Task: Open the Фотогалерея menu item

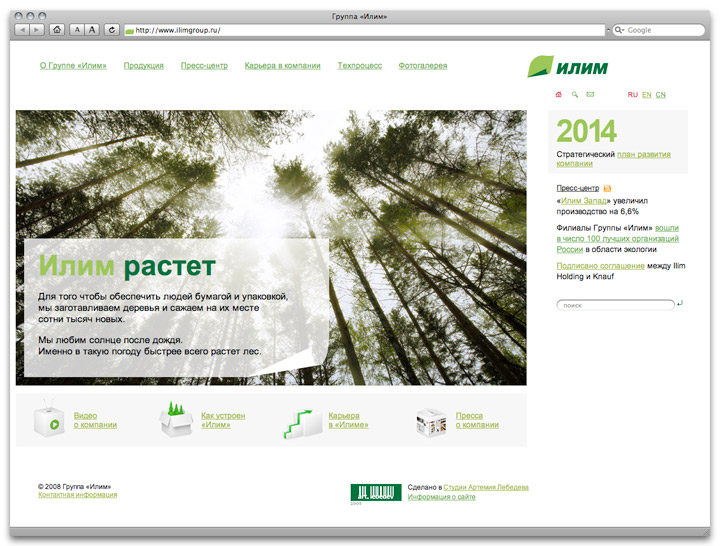Action: [x=422, y=66]
